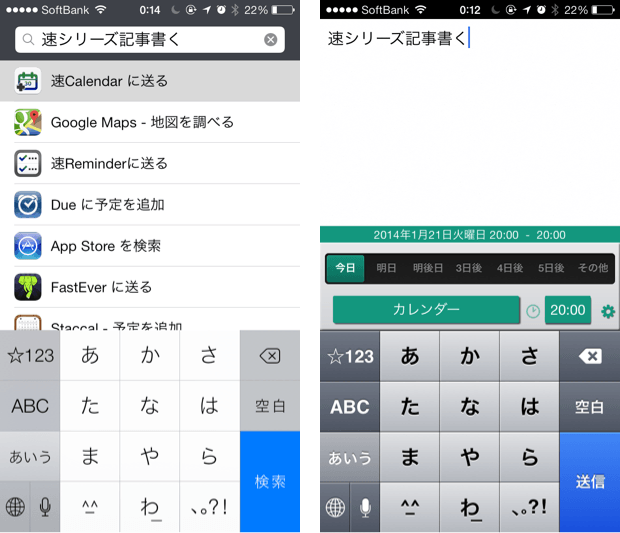Select Due に予定を追加 action
This screenshot has width=620, height=533.
150,204
